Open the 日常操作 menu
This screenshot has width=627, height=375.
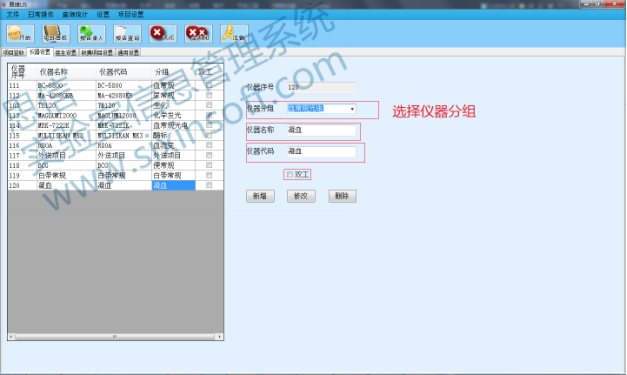[40, 14]
